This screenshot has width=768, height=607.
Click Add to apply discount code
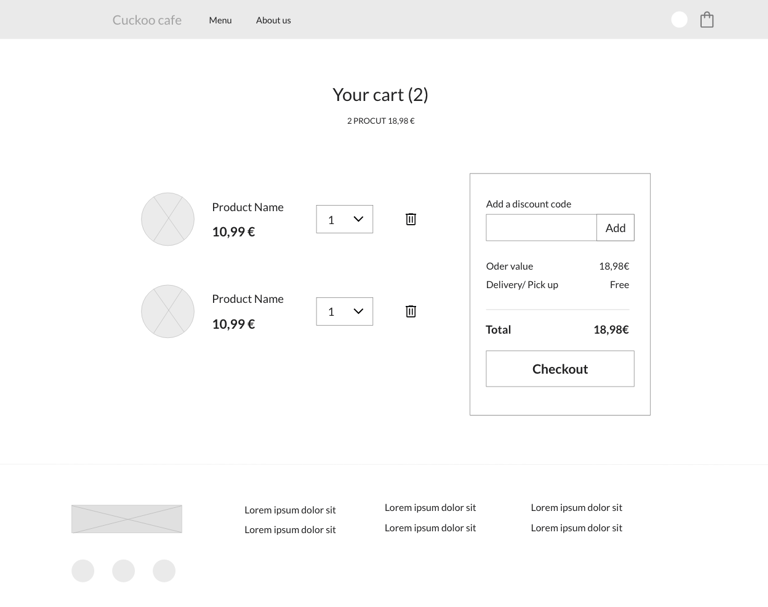pos(615,228)
